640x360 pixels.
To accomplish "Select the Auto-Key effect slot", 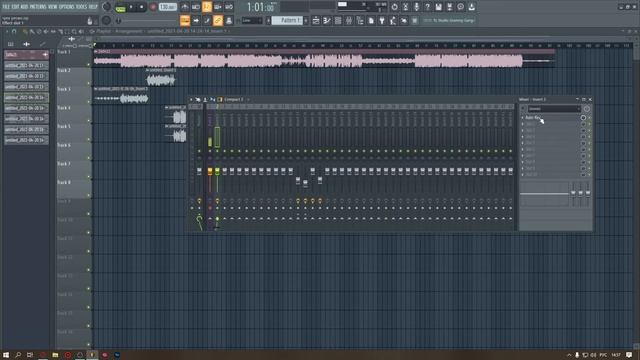I will (x=552, y=118).
